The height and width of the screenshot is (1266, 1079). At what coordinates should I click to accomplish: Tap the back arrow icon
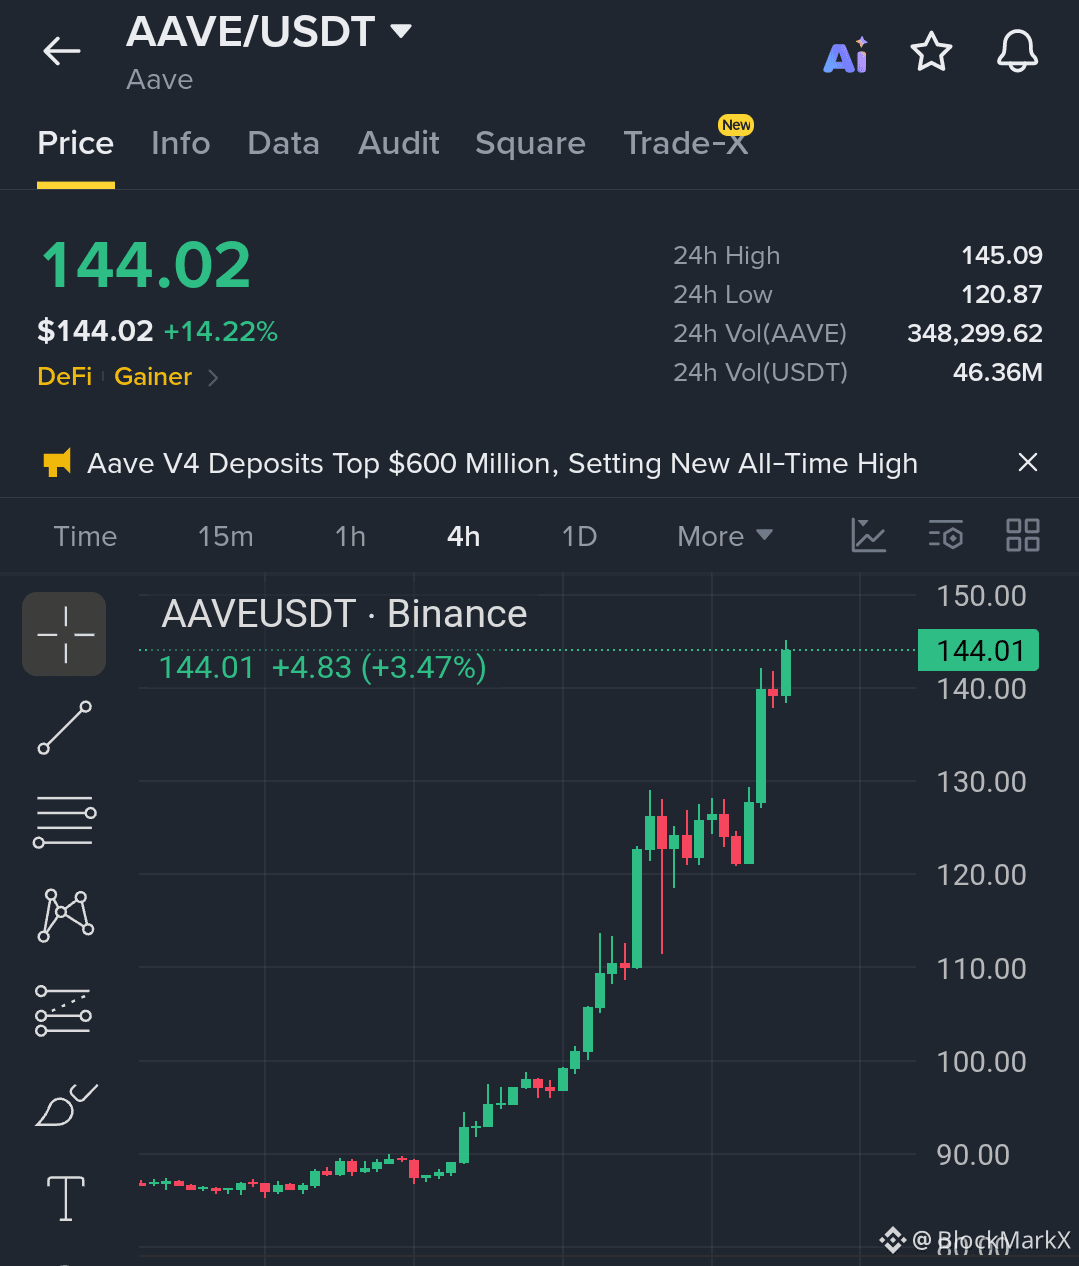pyautogui.click(x=61, y=51)
